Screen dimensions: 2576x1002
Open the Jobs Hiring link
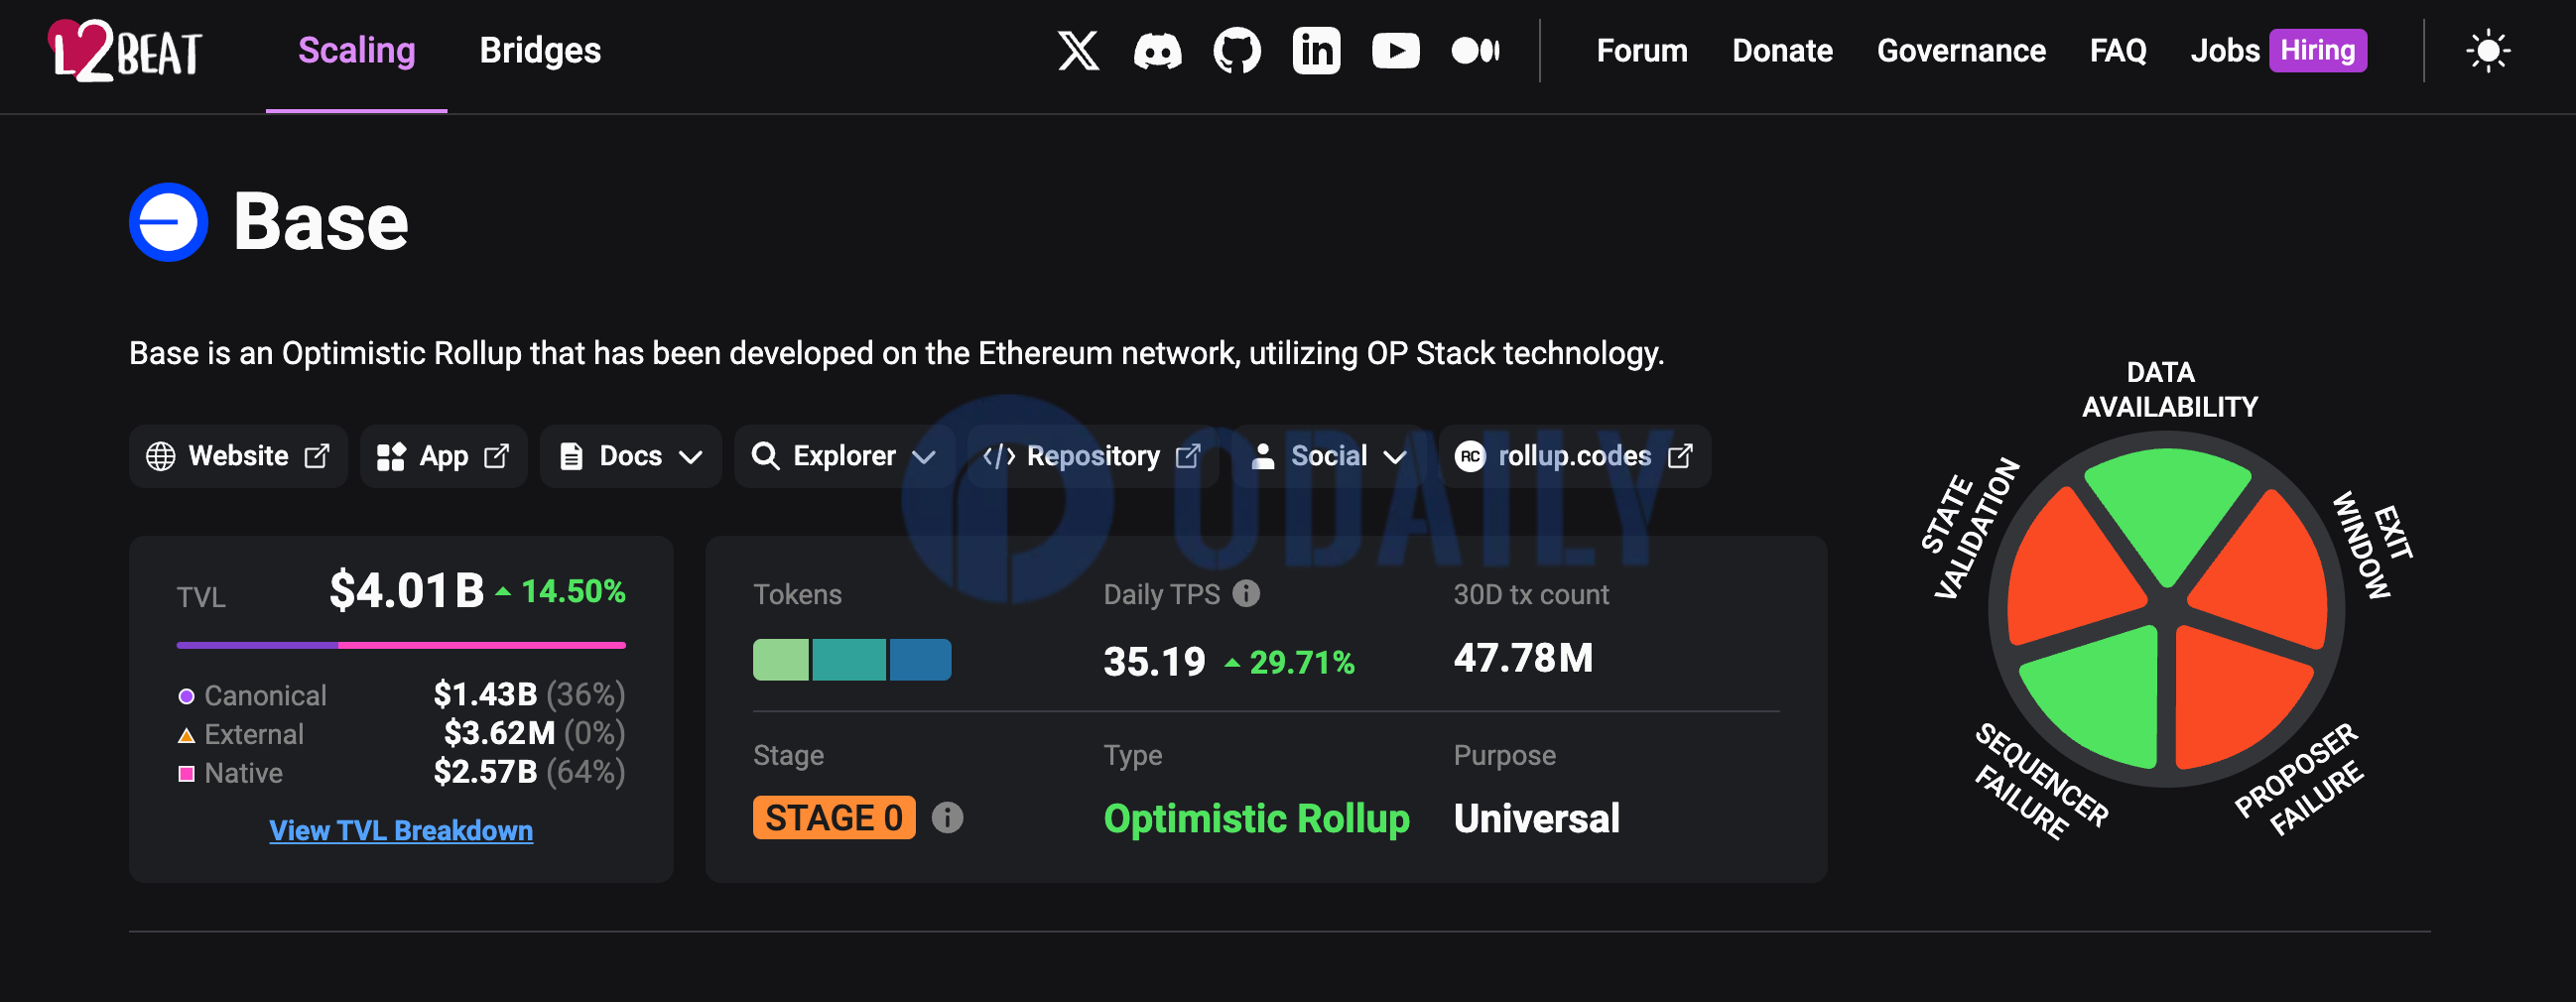pos(2278,51)
